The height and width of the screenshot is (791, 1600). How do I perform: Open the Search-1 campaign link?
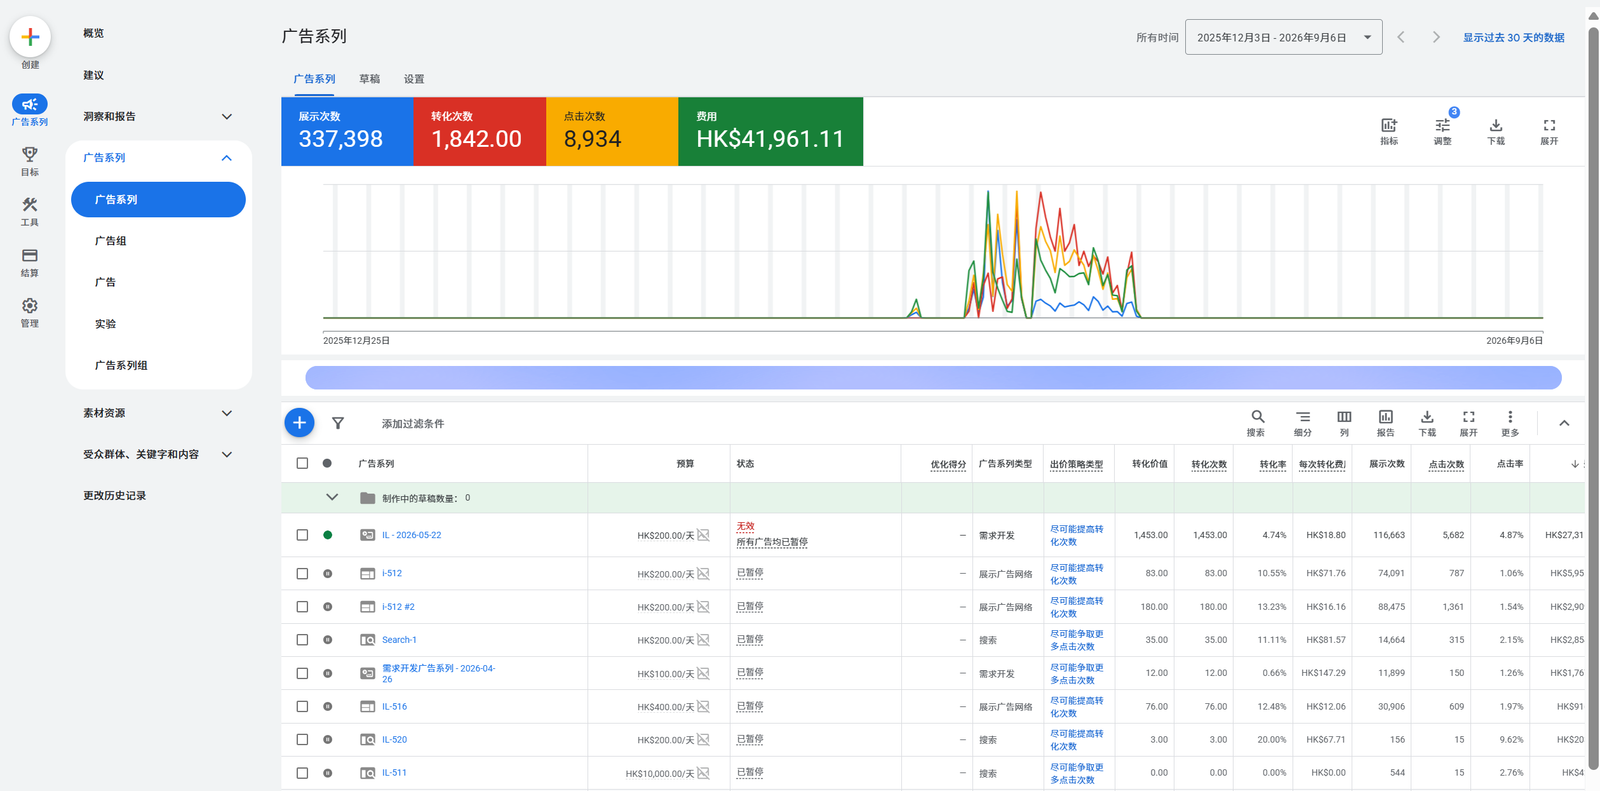tap(399, 640)
